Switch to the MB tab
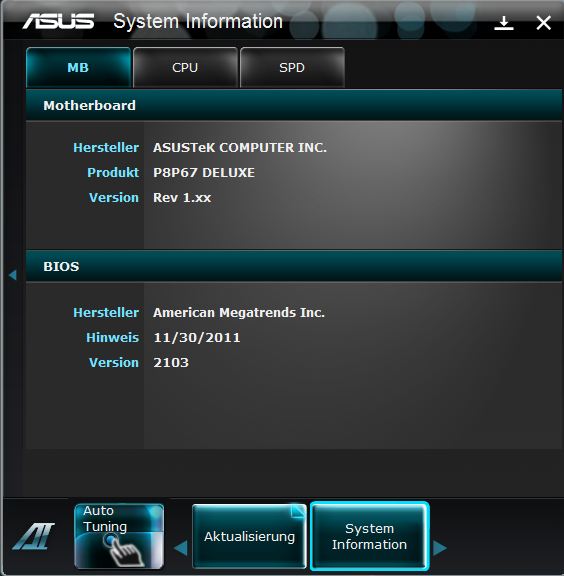This screenshot has width=564, height=576. click(x=78, y=67)
